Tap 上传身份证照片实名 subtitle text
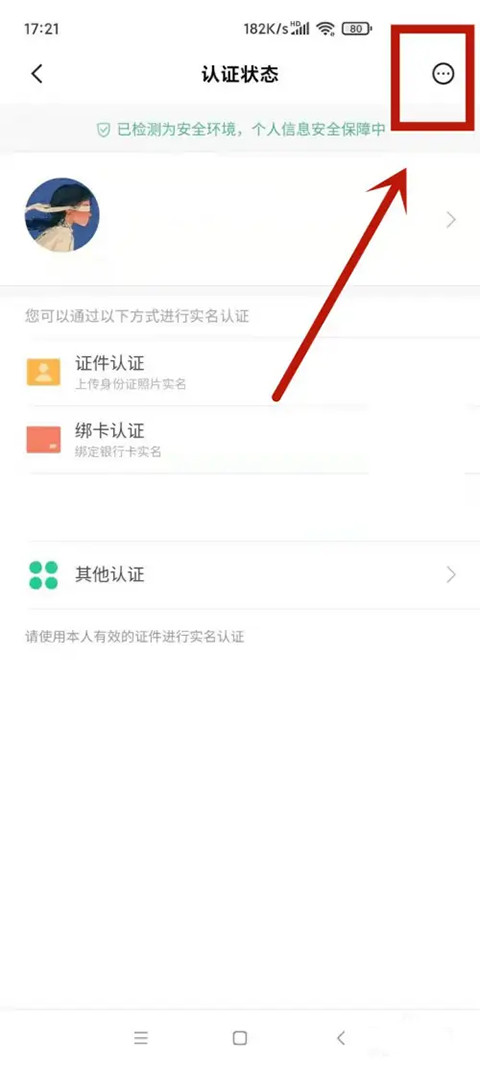 click(130, 384)
